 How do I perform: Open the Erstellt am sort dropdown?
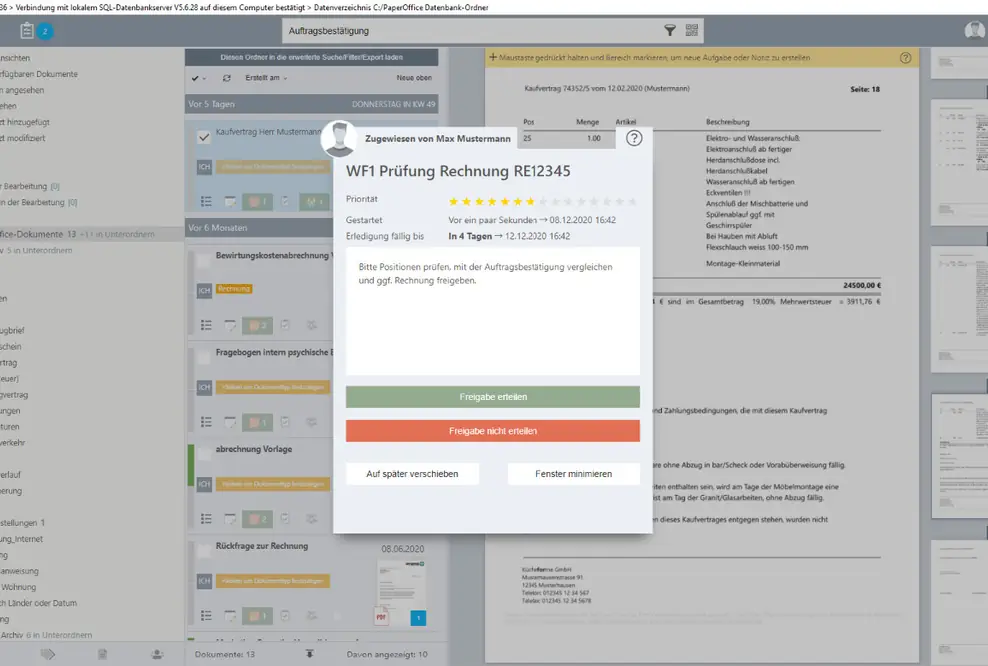point(266,78)
